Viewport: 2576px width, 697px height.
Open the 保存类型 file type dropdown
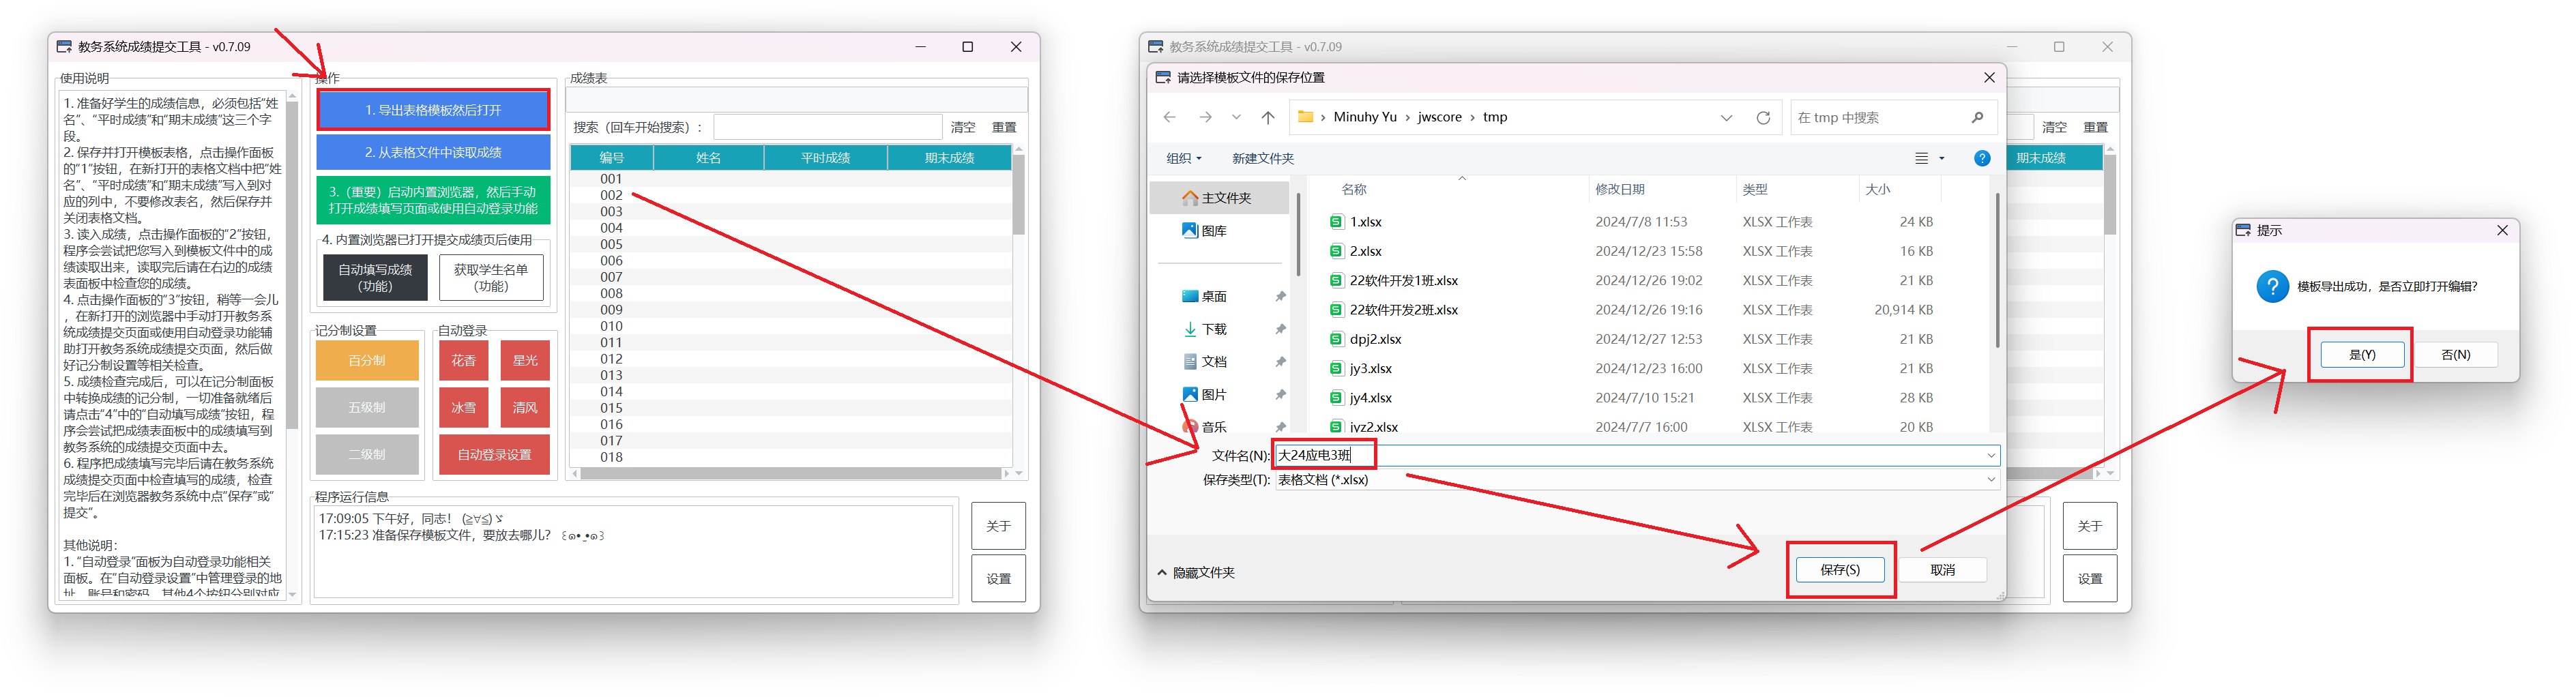(1990, 480)
